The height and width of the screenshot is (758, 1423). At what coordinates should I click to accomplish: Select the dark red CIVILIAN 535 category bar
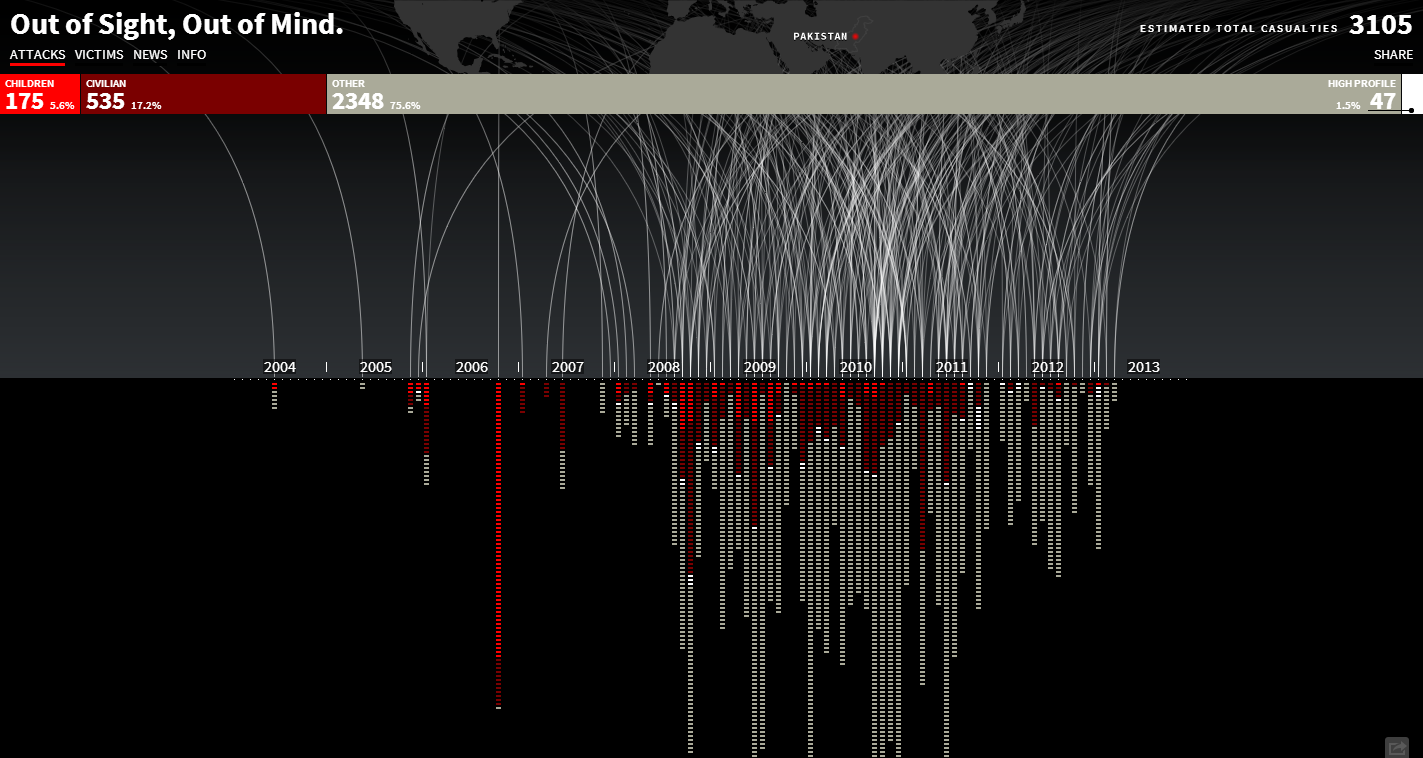click(x=204, y=94)
